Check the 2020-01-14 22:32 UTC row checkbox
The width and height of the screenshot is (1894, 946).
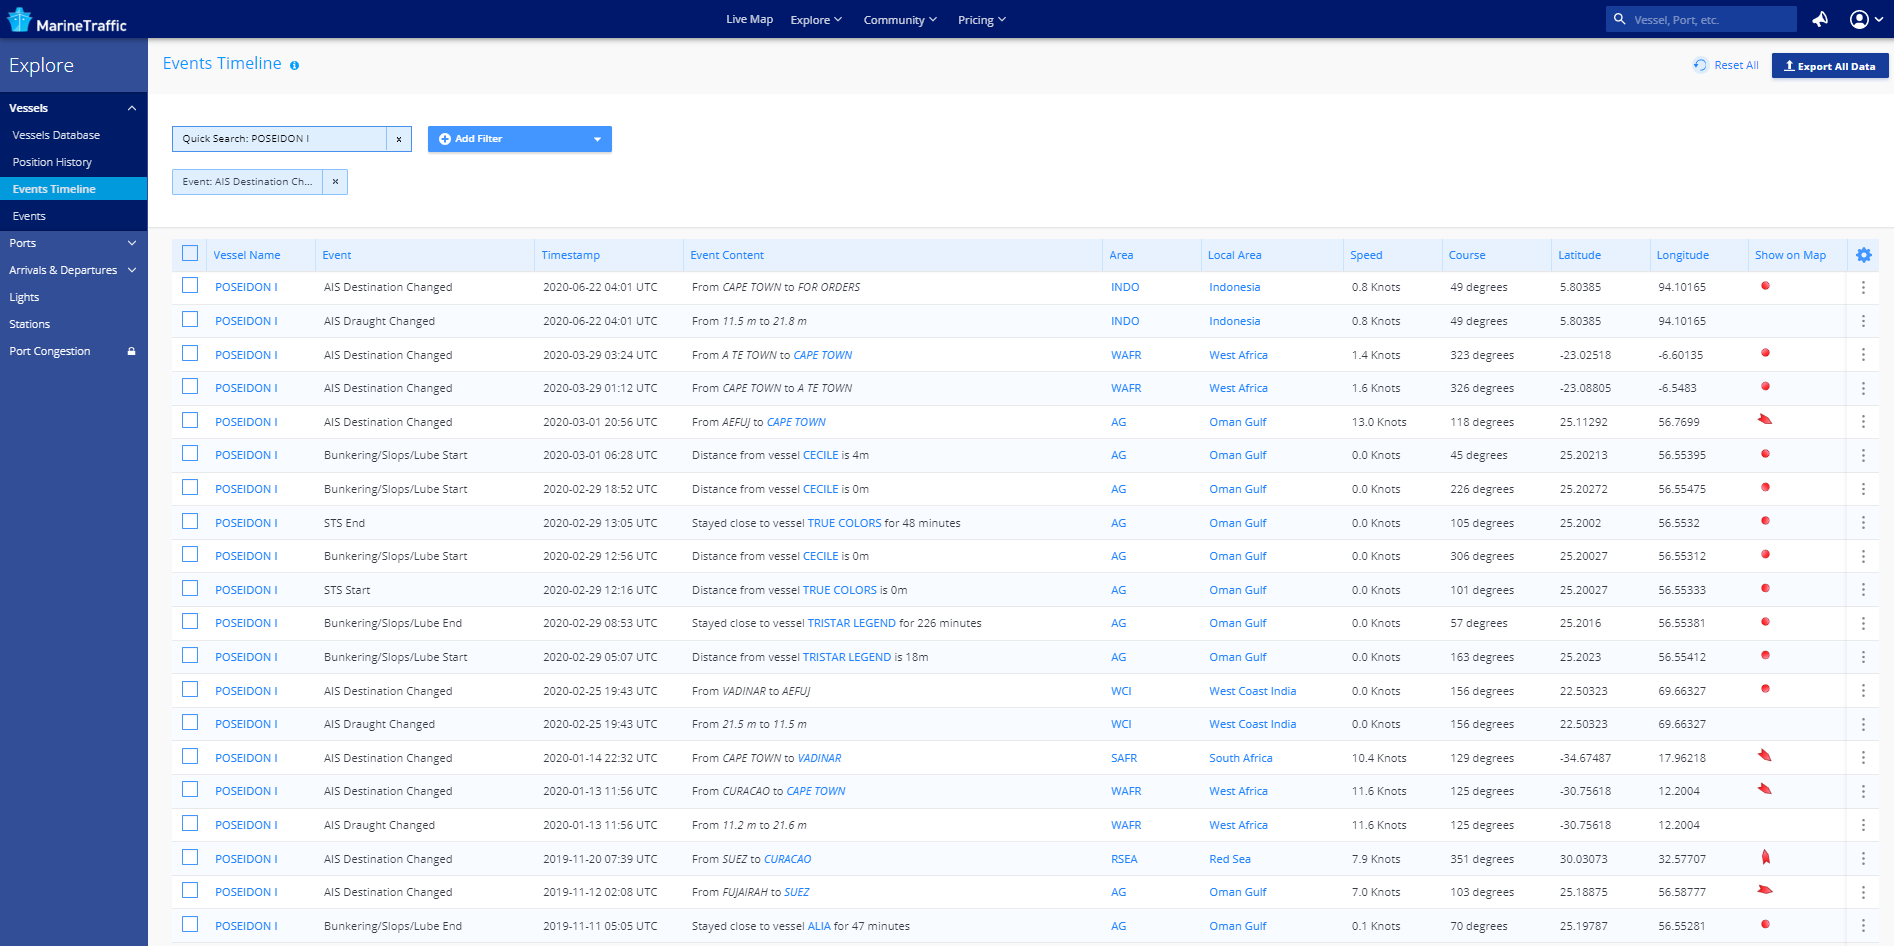click(x=190, y=757)
